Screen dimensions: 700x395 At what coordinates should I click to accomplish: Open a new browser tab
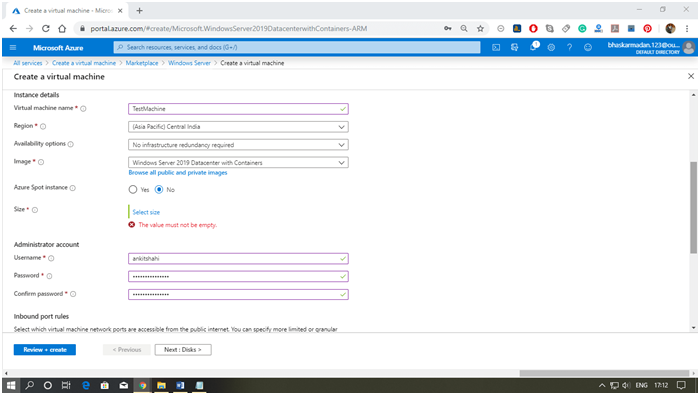pos(139,10)
